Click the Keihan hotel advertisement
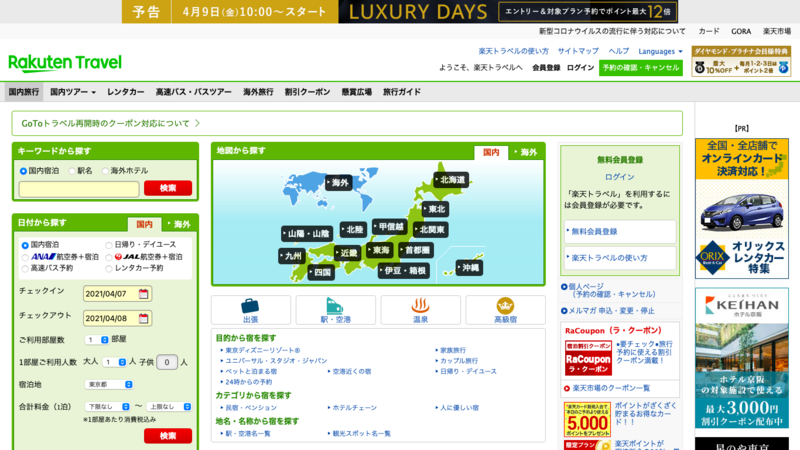The height and width of the screenshot is (450, 800). tap(741, 358)
